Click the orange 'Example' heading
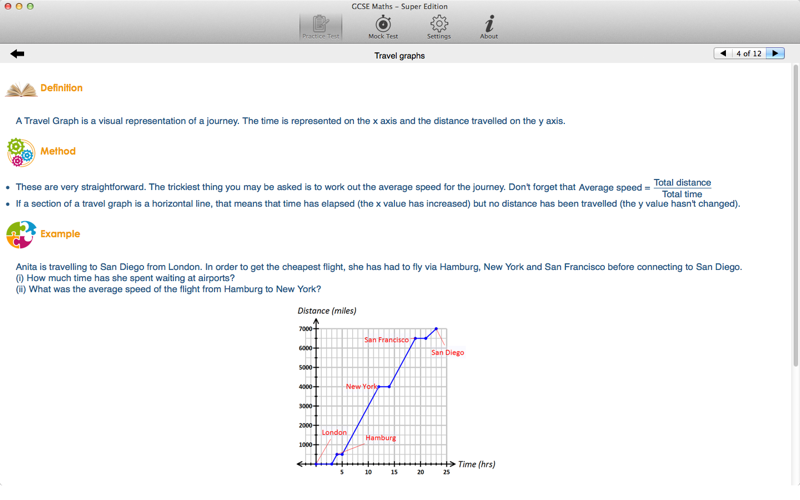The height and width of the screenshot is (500, 800). click(60, 234)
